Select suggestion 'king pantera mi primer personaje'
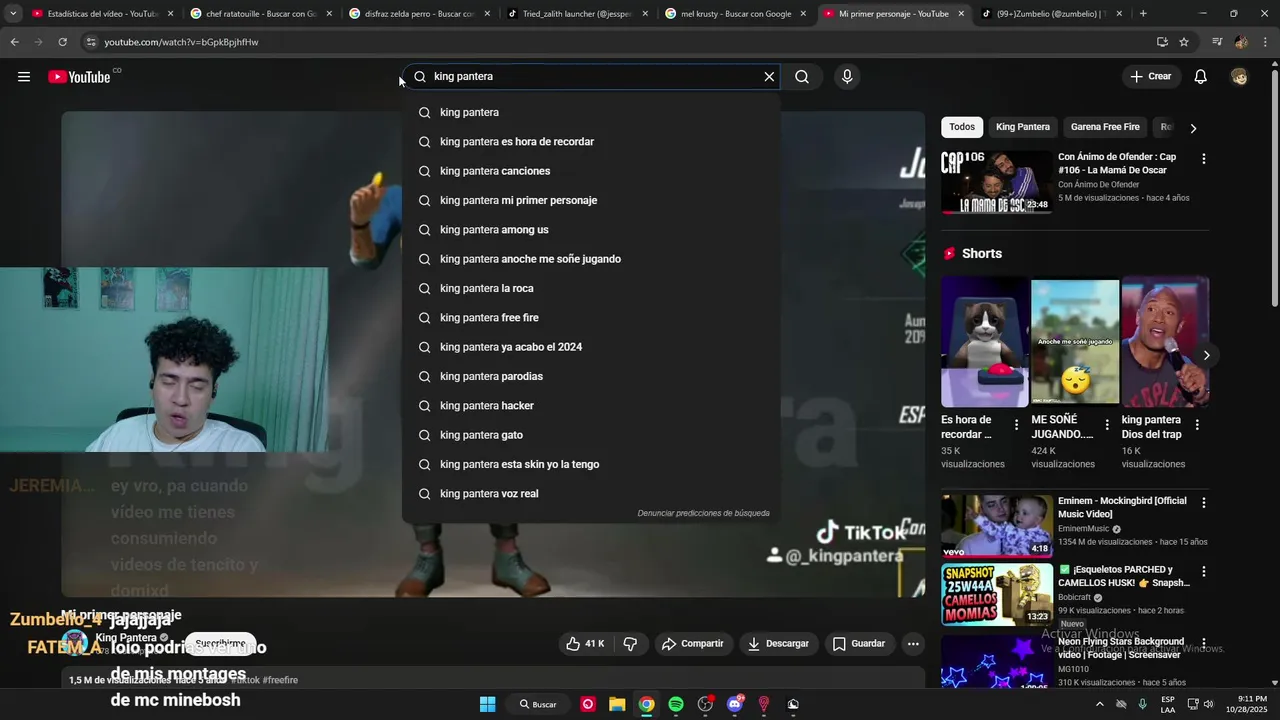Viewport: 1280px width, 720px height. click(x=590, y=200)
